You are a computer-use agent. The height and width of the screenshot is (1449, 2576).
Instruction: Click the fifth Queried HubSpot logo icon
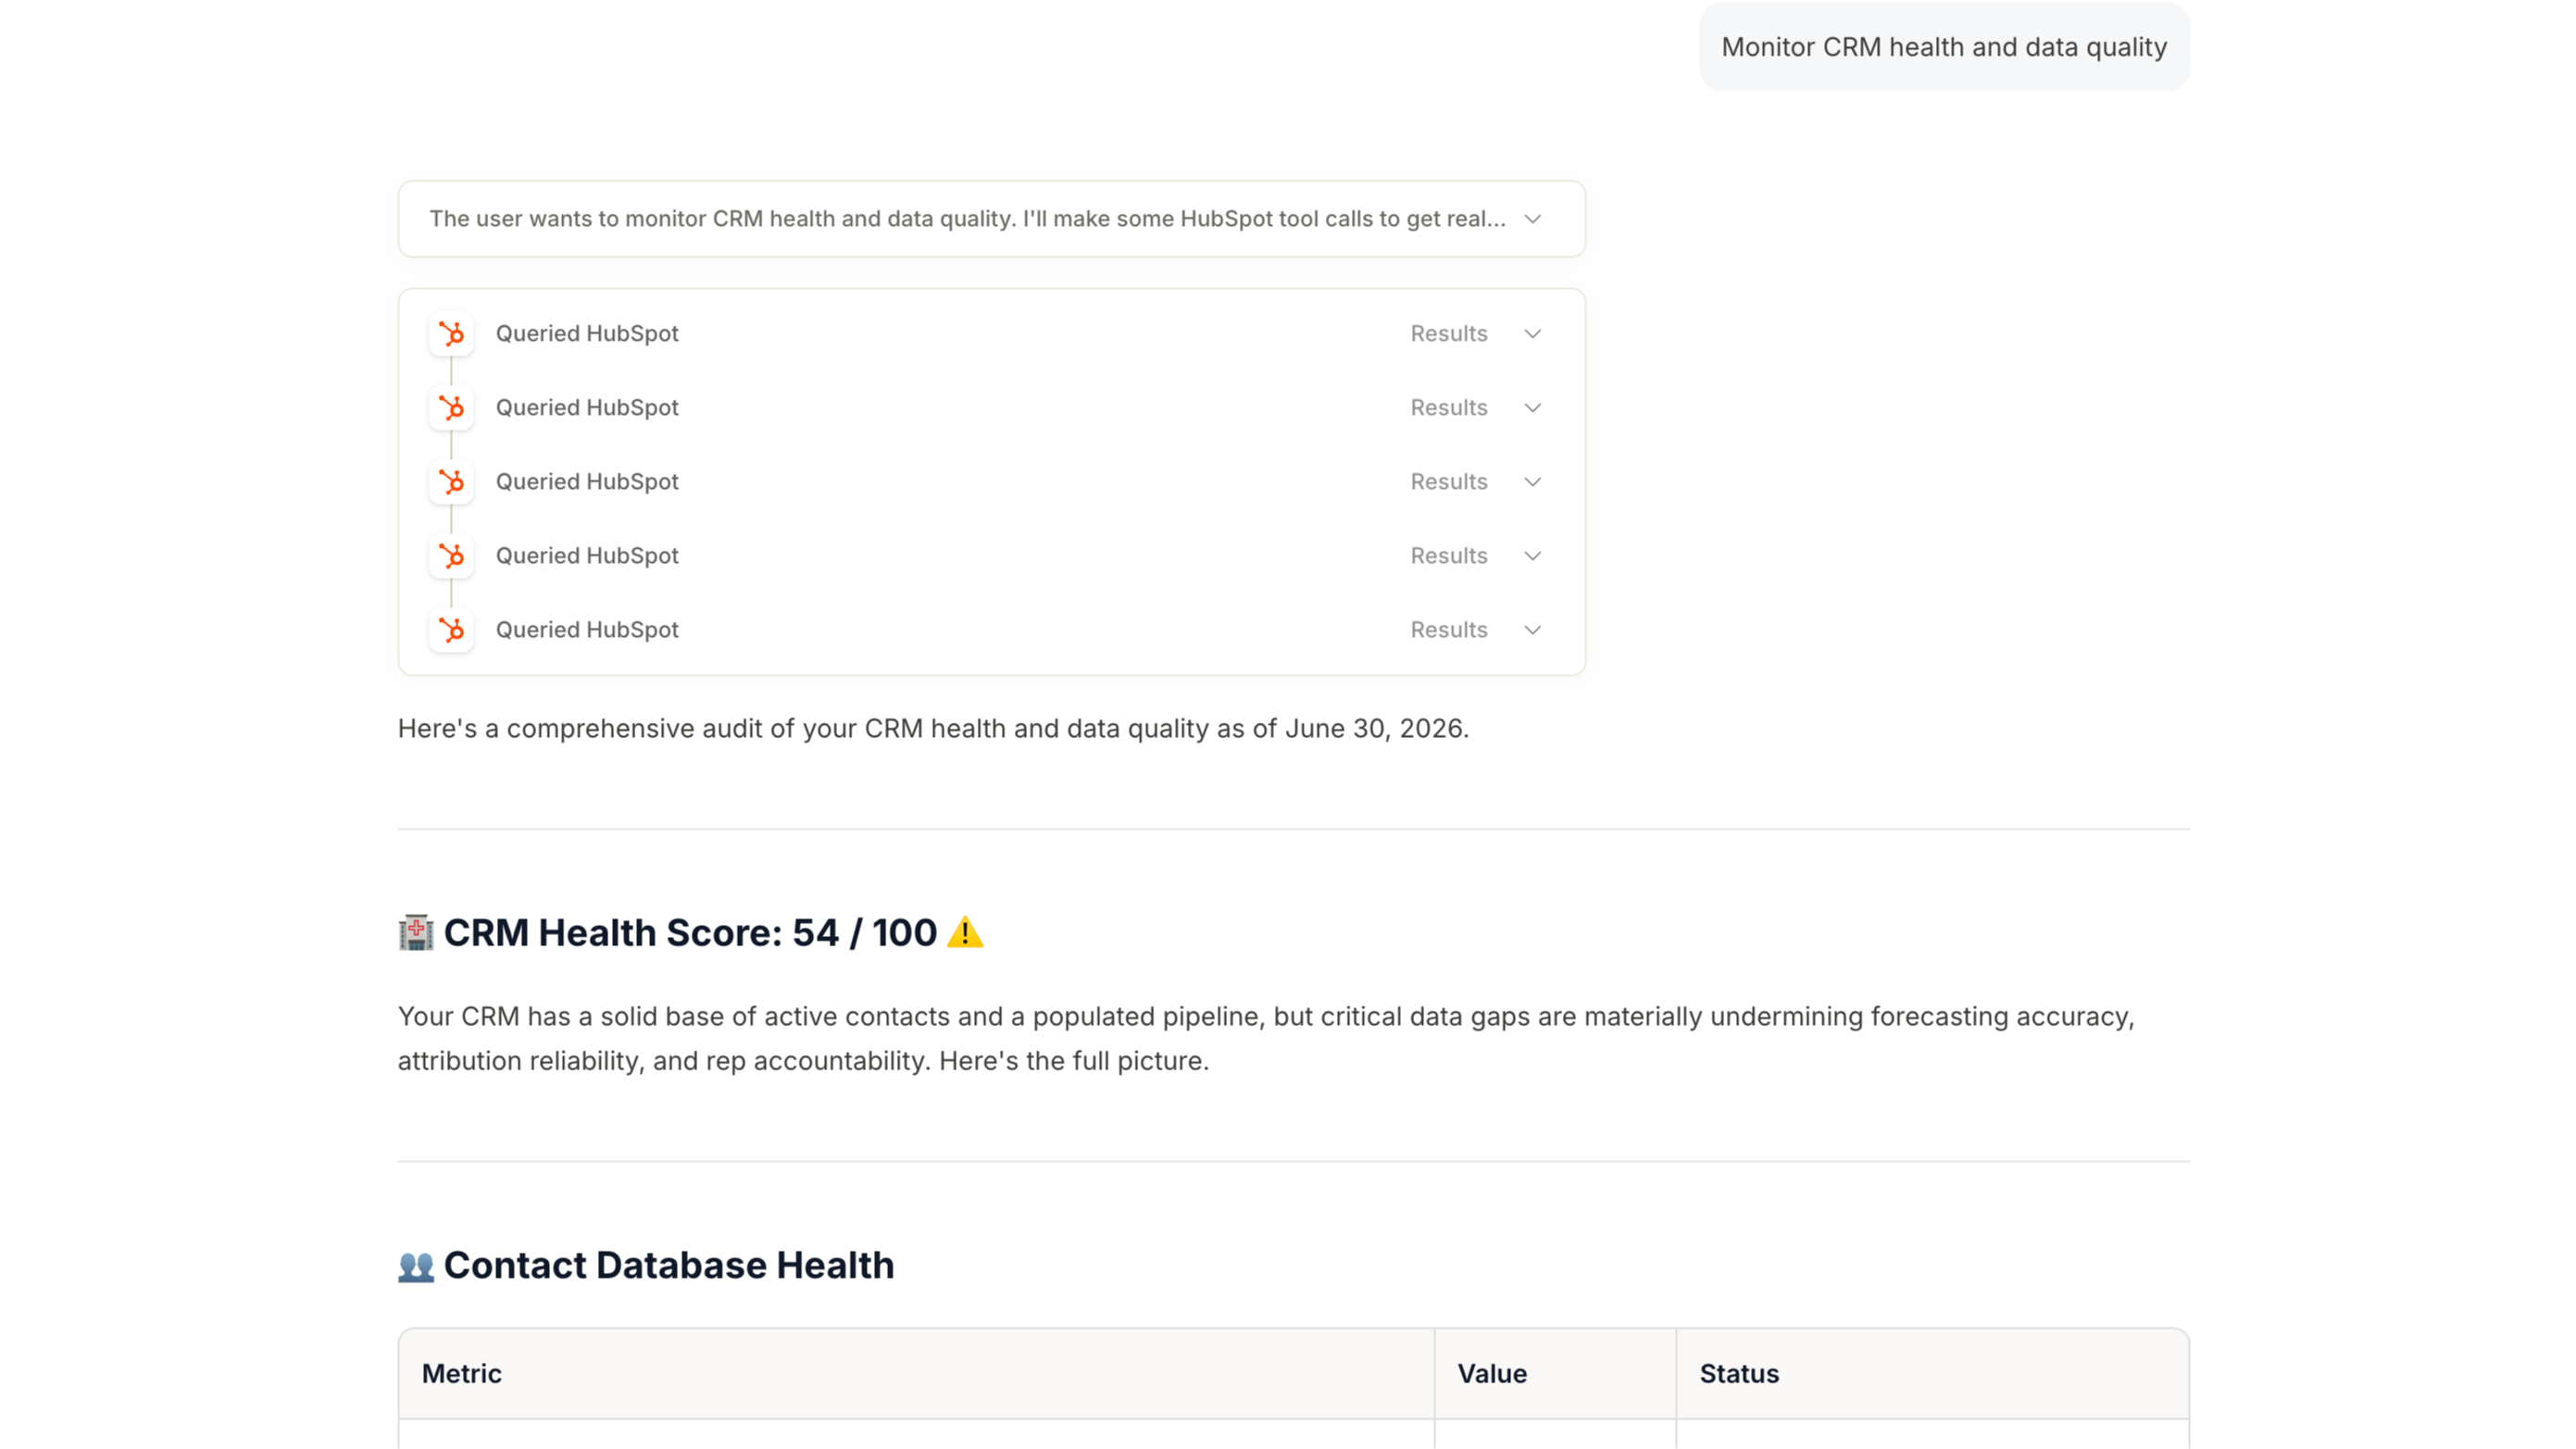pyautogui.click(x=451, y=629)
